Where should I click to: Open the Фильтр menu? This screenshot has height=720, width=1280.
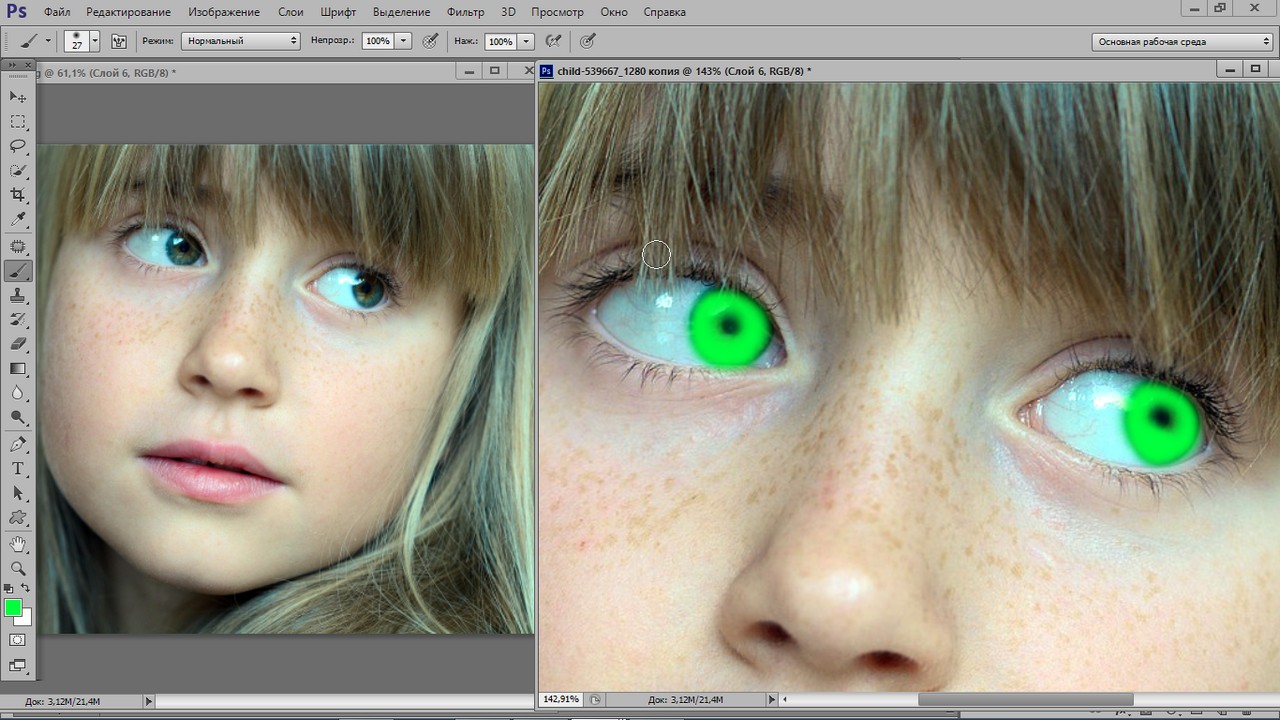[x=465, y=12]
